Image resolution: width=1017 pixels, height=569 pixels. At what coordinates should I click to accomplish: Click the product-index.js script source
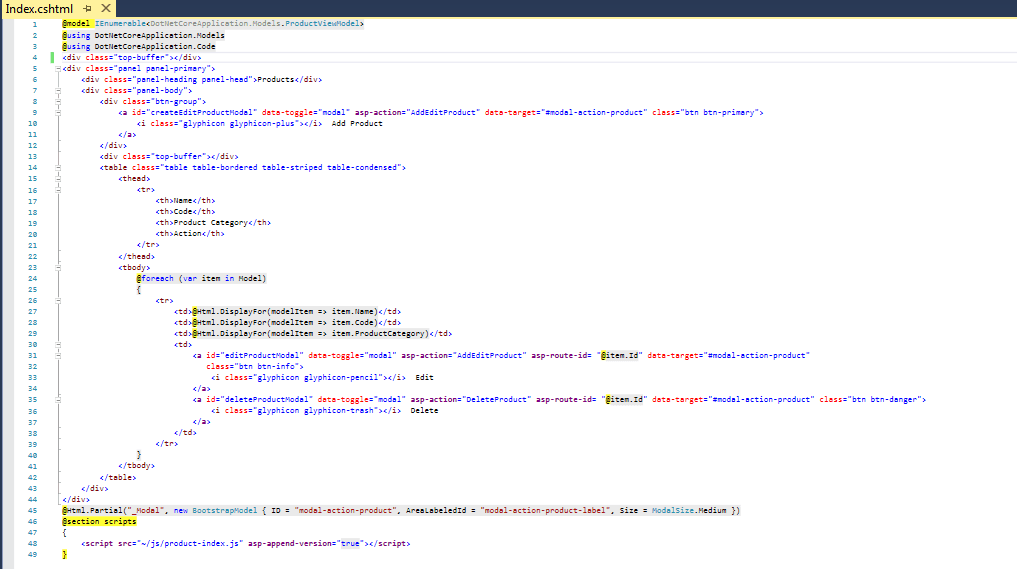pos(192,544)
